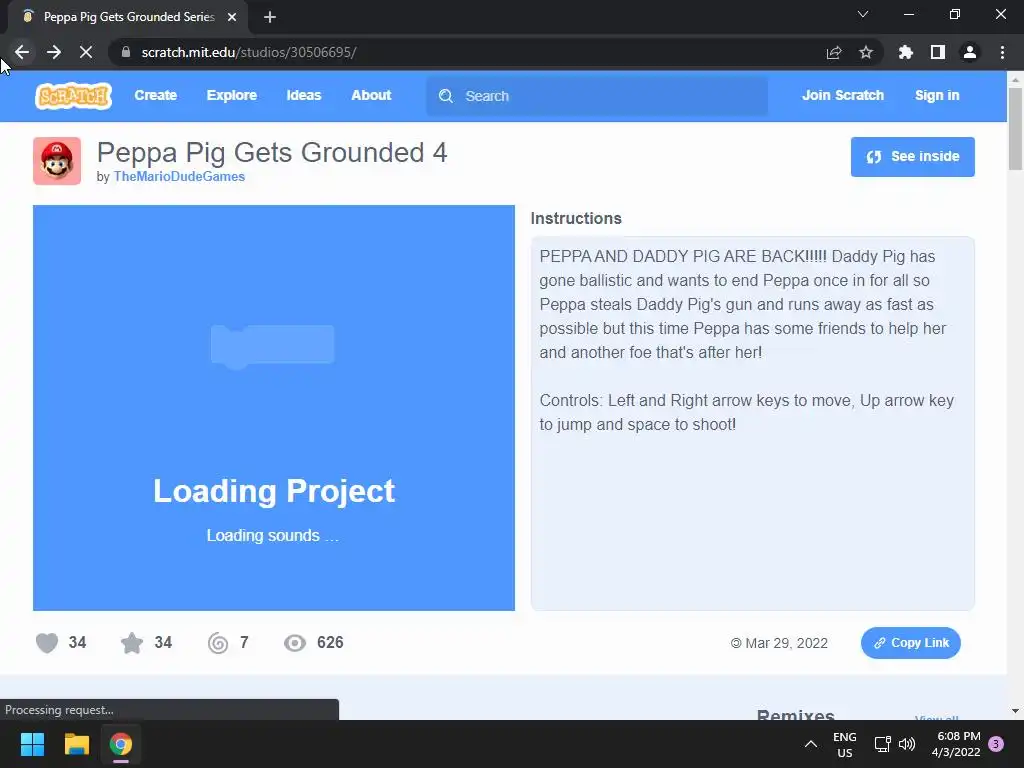Click the ENG US language indicator

pos(844,744)
